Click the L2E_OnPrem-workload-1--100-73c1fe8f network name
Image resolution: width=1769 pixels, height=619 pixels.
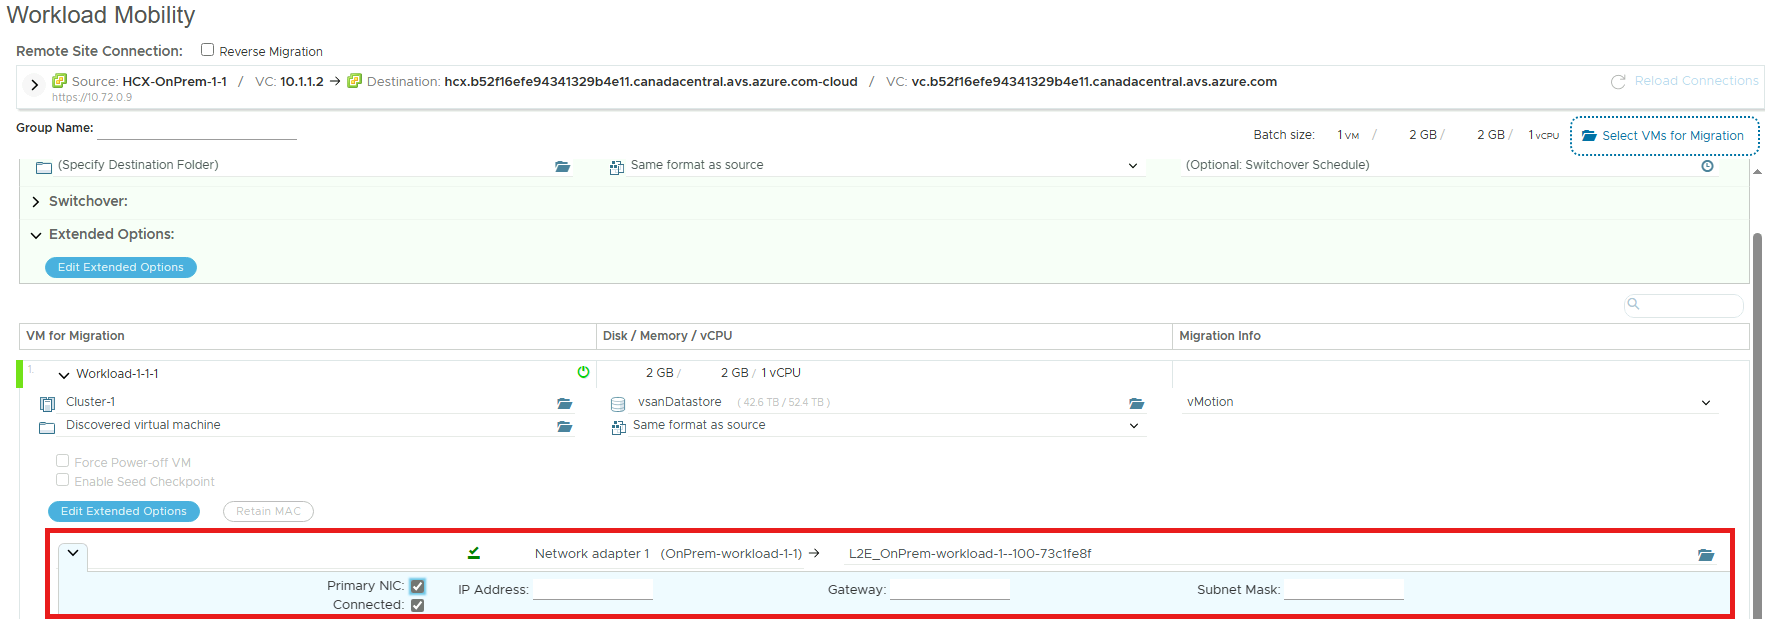(970, 553)
